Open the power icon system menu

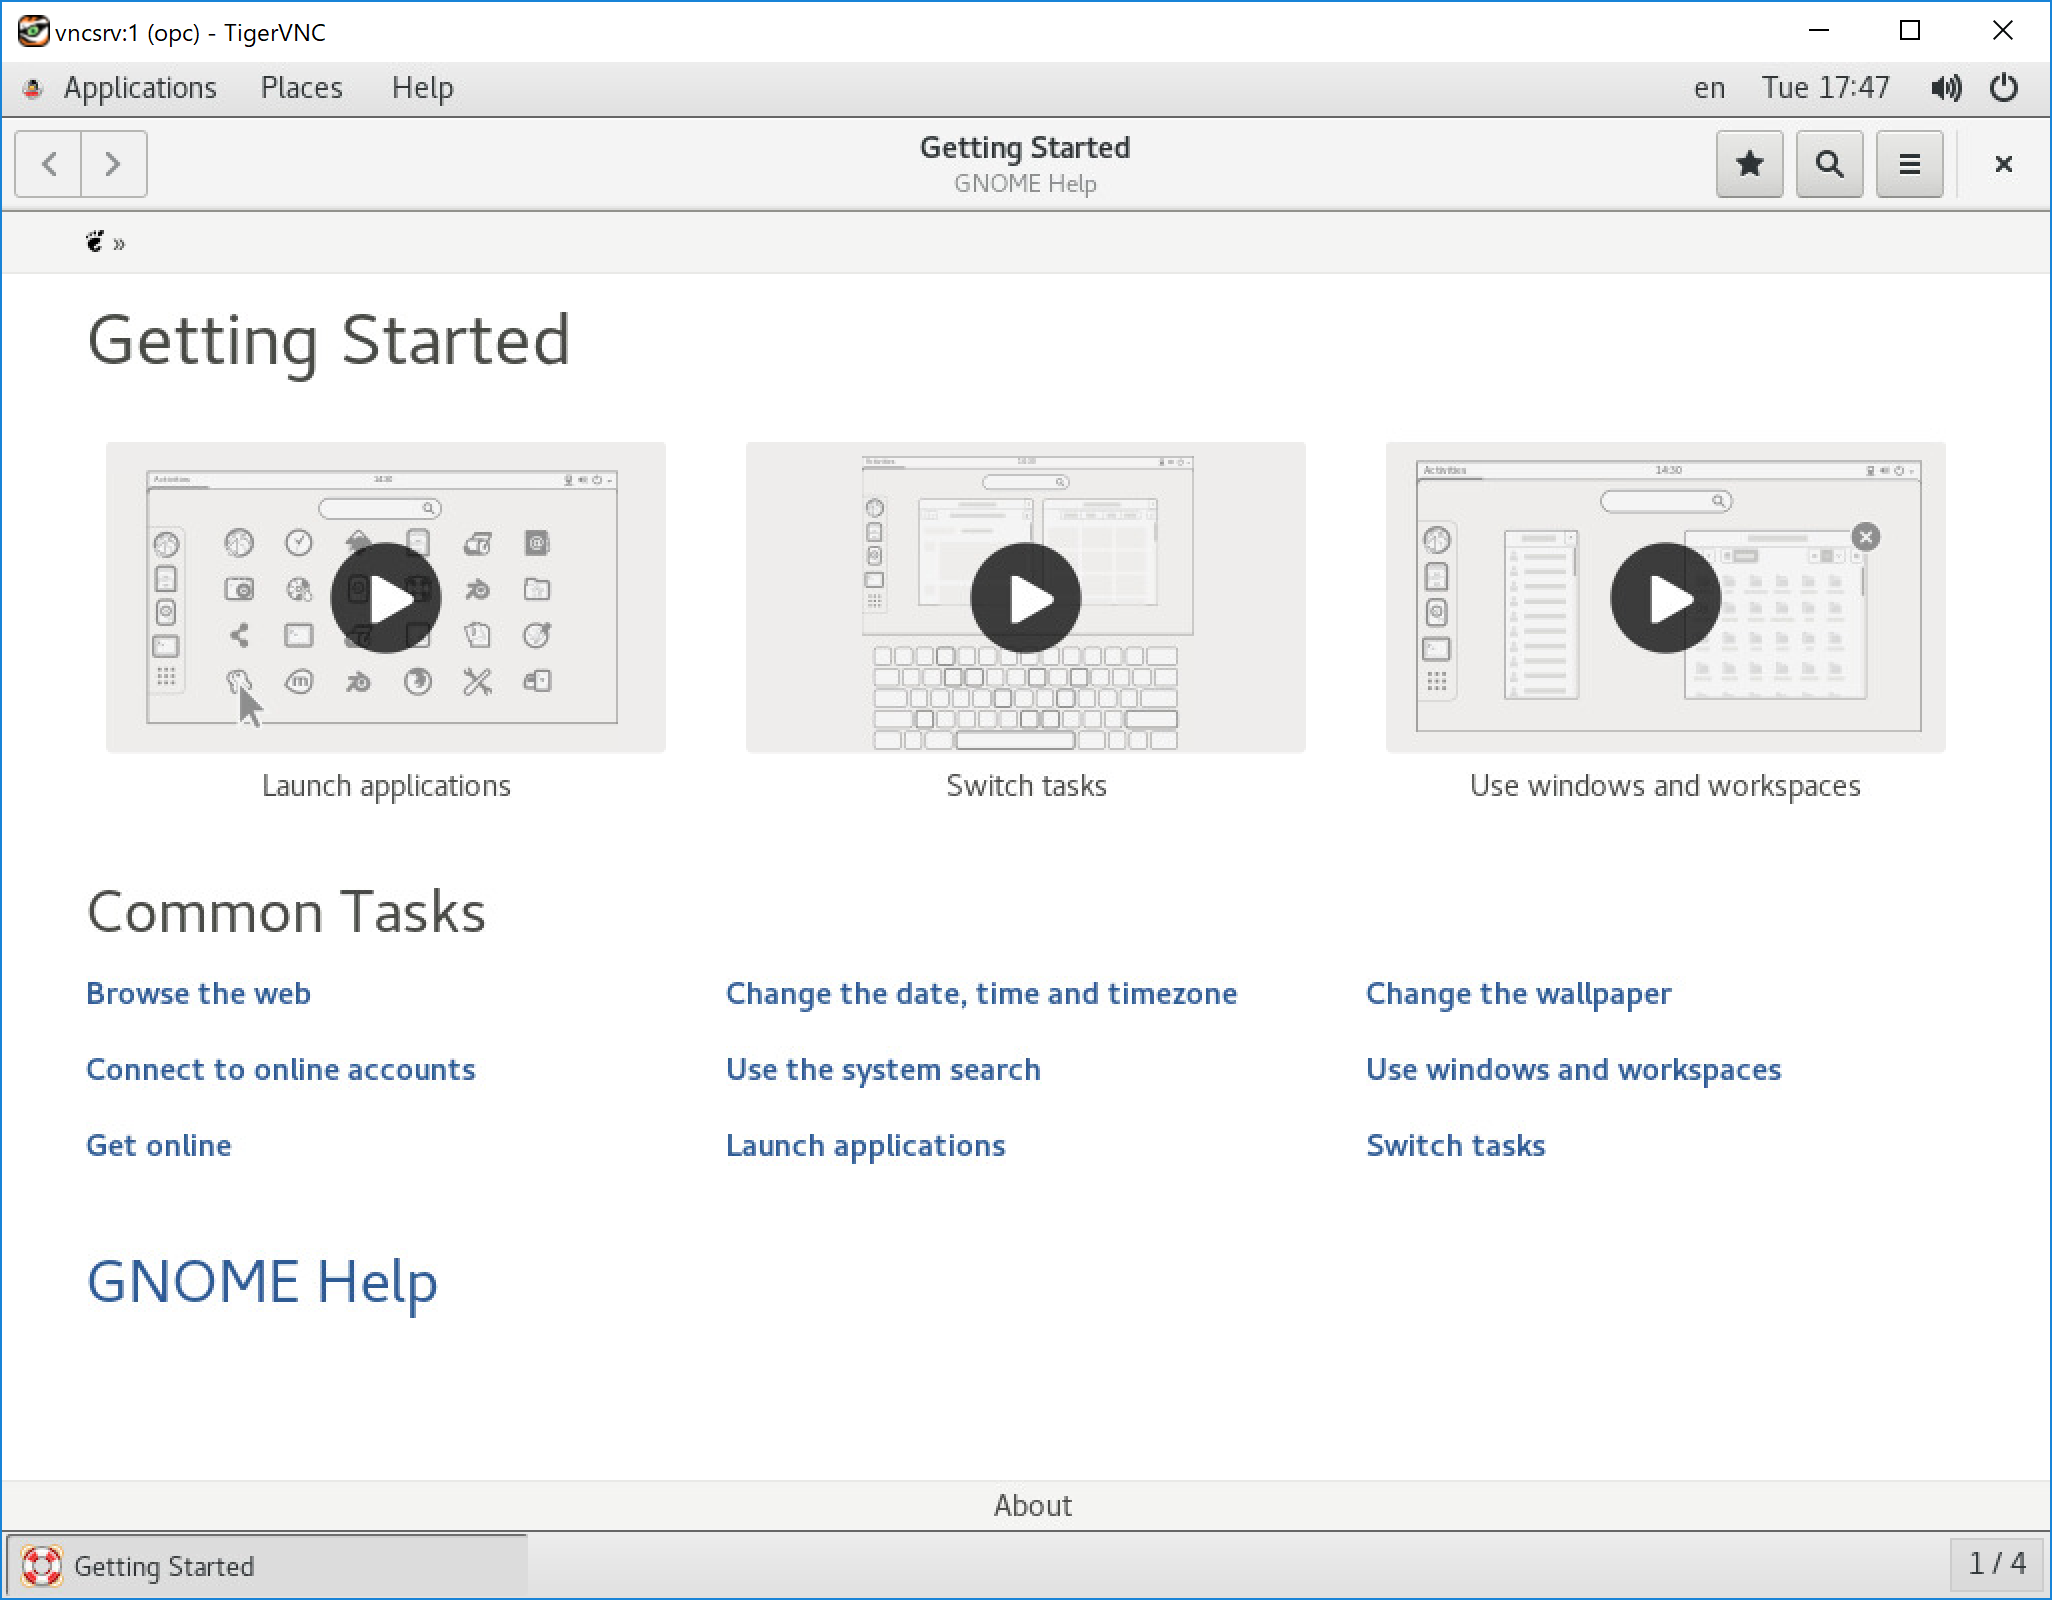pos(2003,88)
